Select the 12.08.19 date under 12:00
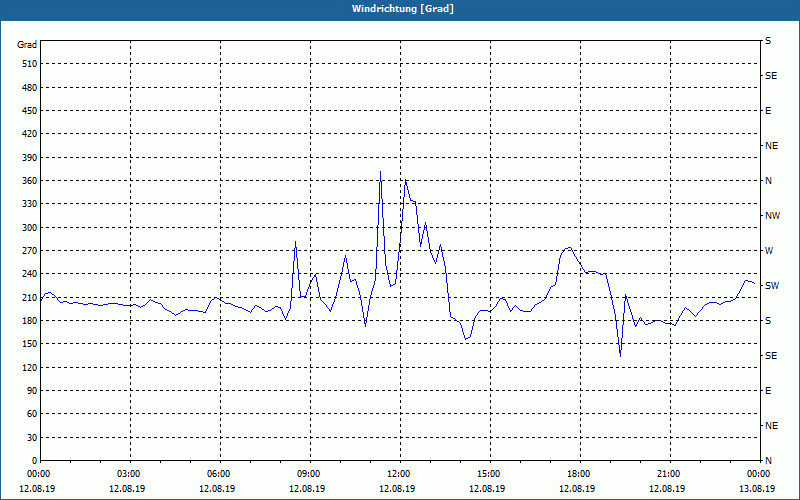Image resolution: width=800 pixels, height=500 pixels. coord(397,488)
